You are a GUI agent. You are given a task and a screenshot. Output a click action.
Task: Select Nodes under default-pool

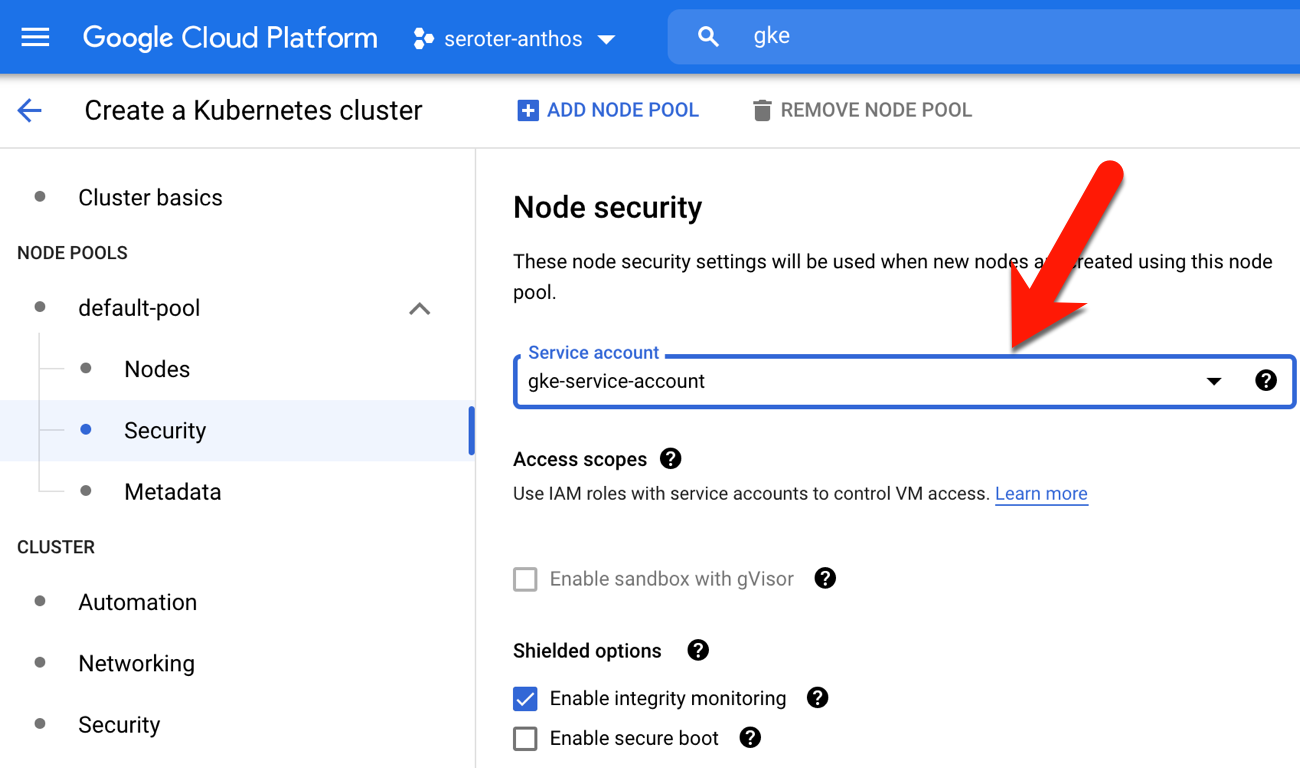point(157,369)
